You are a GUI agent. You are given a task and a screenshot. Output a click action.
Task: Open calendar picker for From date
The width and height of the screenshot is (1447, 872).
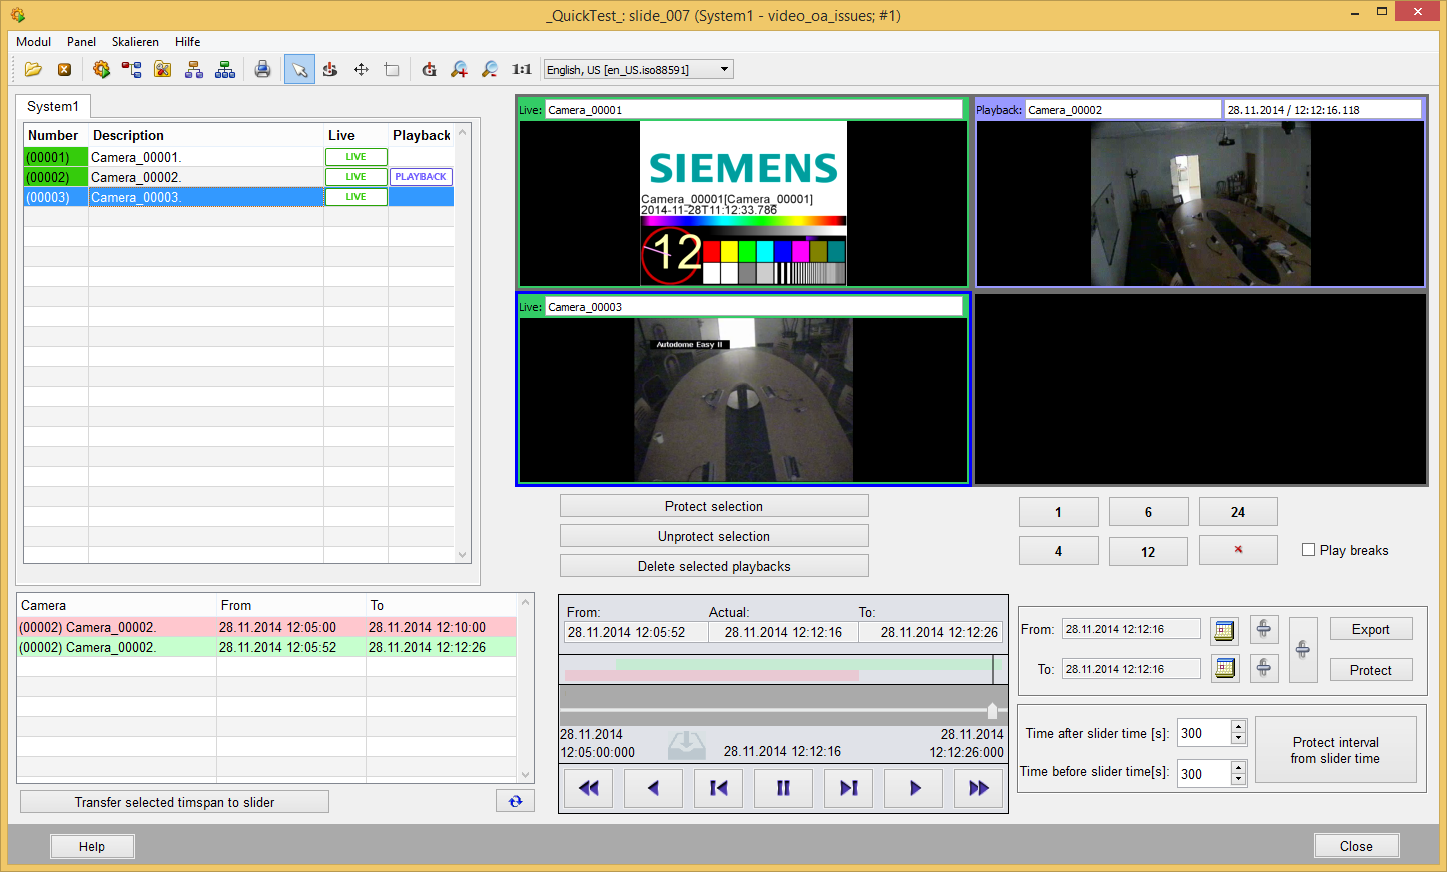pos(1224,630)
